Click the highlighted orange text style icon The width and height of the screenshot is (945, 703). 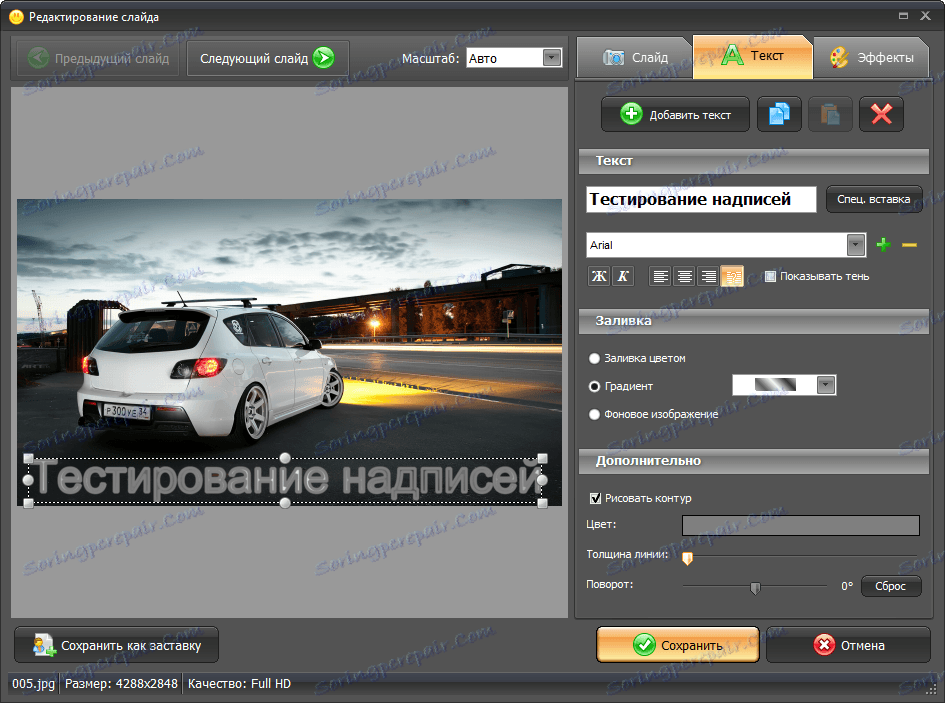tap(732, 276)
